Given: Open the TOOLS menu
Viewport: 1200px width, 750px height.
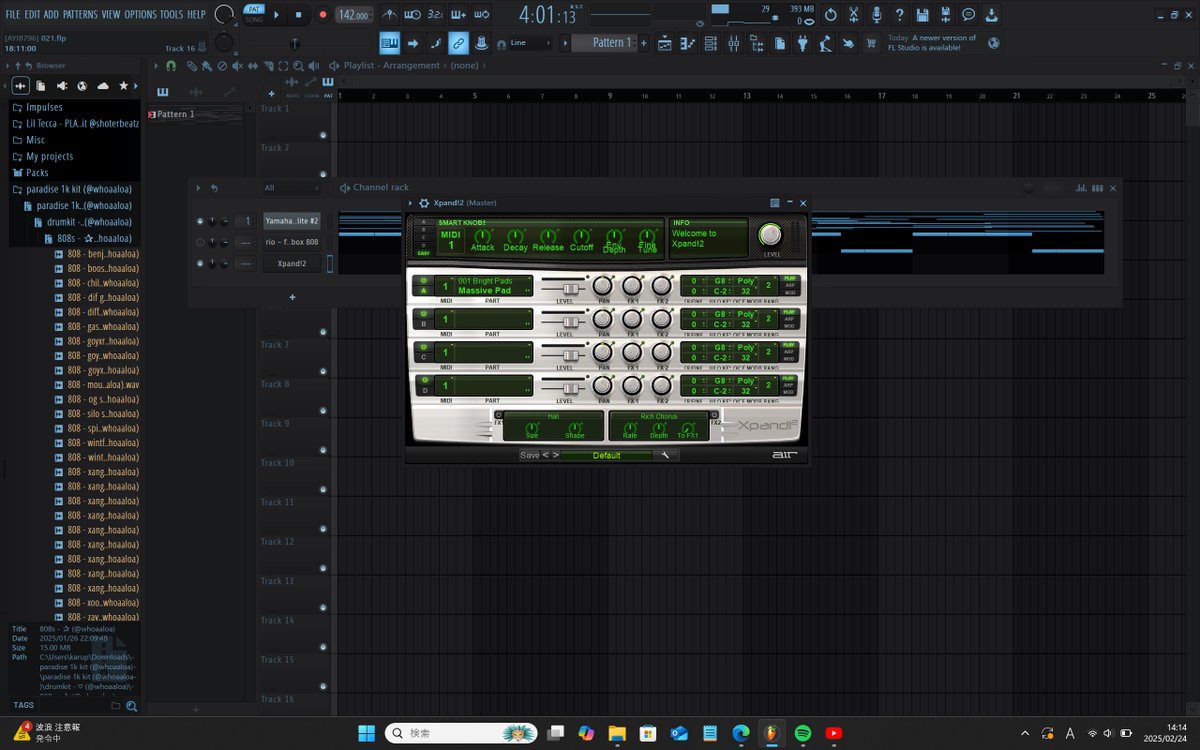Looking at the screenshot, I should [x=172, y=15].
